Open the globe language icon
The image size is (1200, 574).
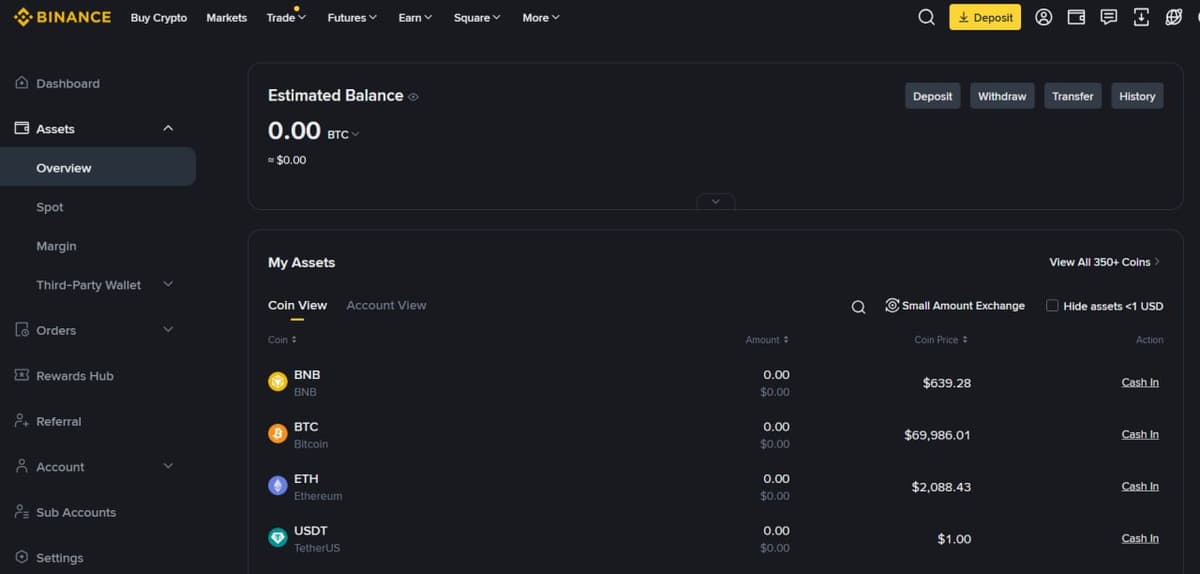[1174, 17]
